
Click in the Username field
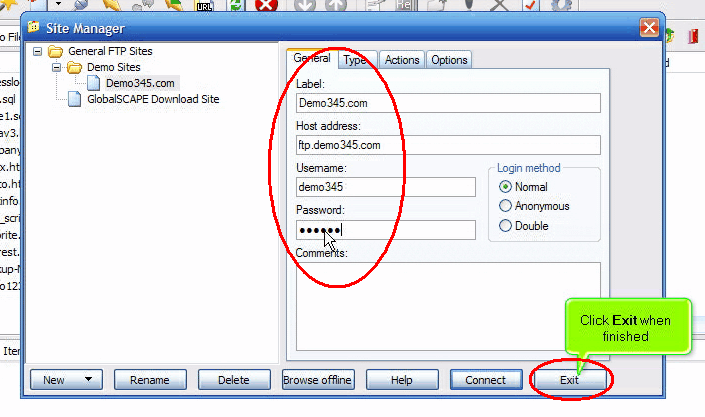386,187
